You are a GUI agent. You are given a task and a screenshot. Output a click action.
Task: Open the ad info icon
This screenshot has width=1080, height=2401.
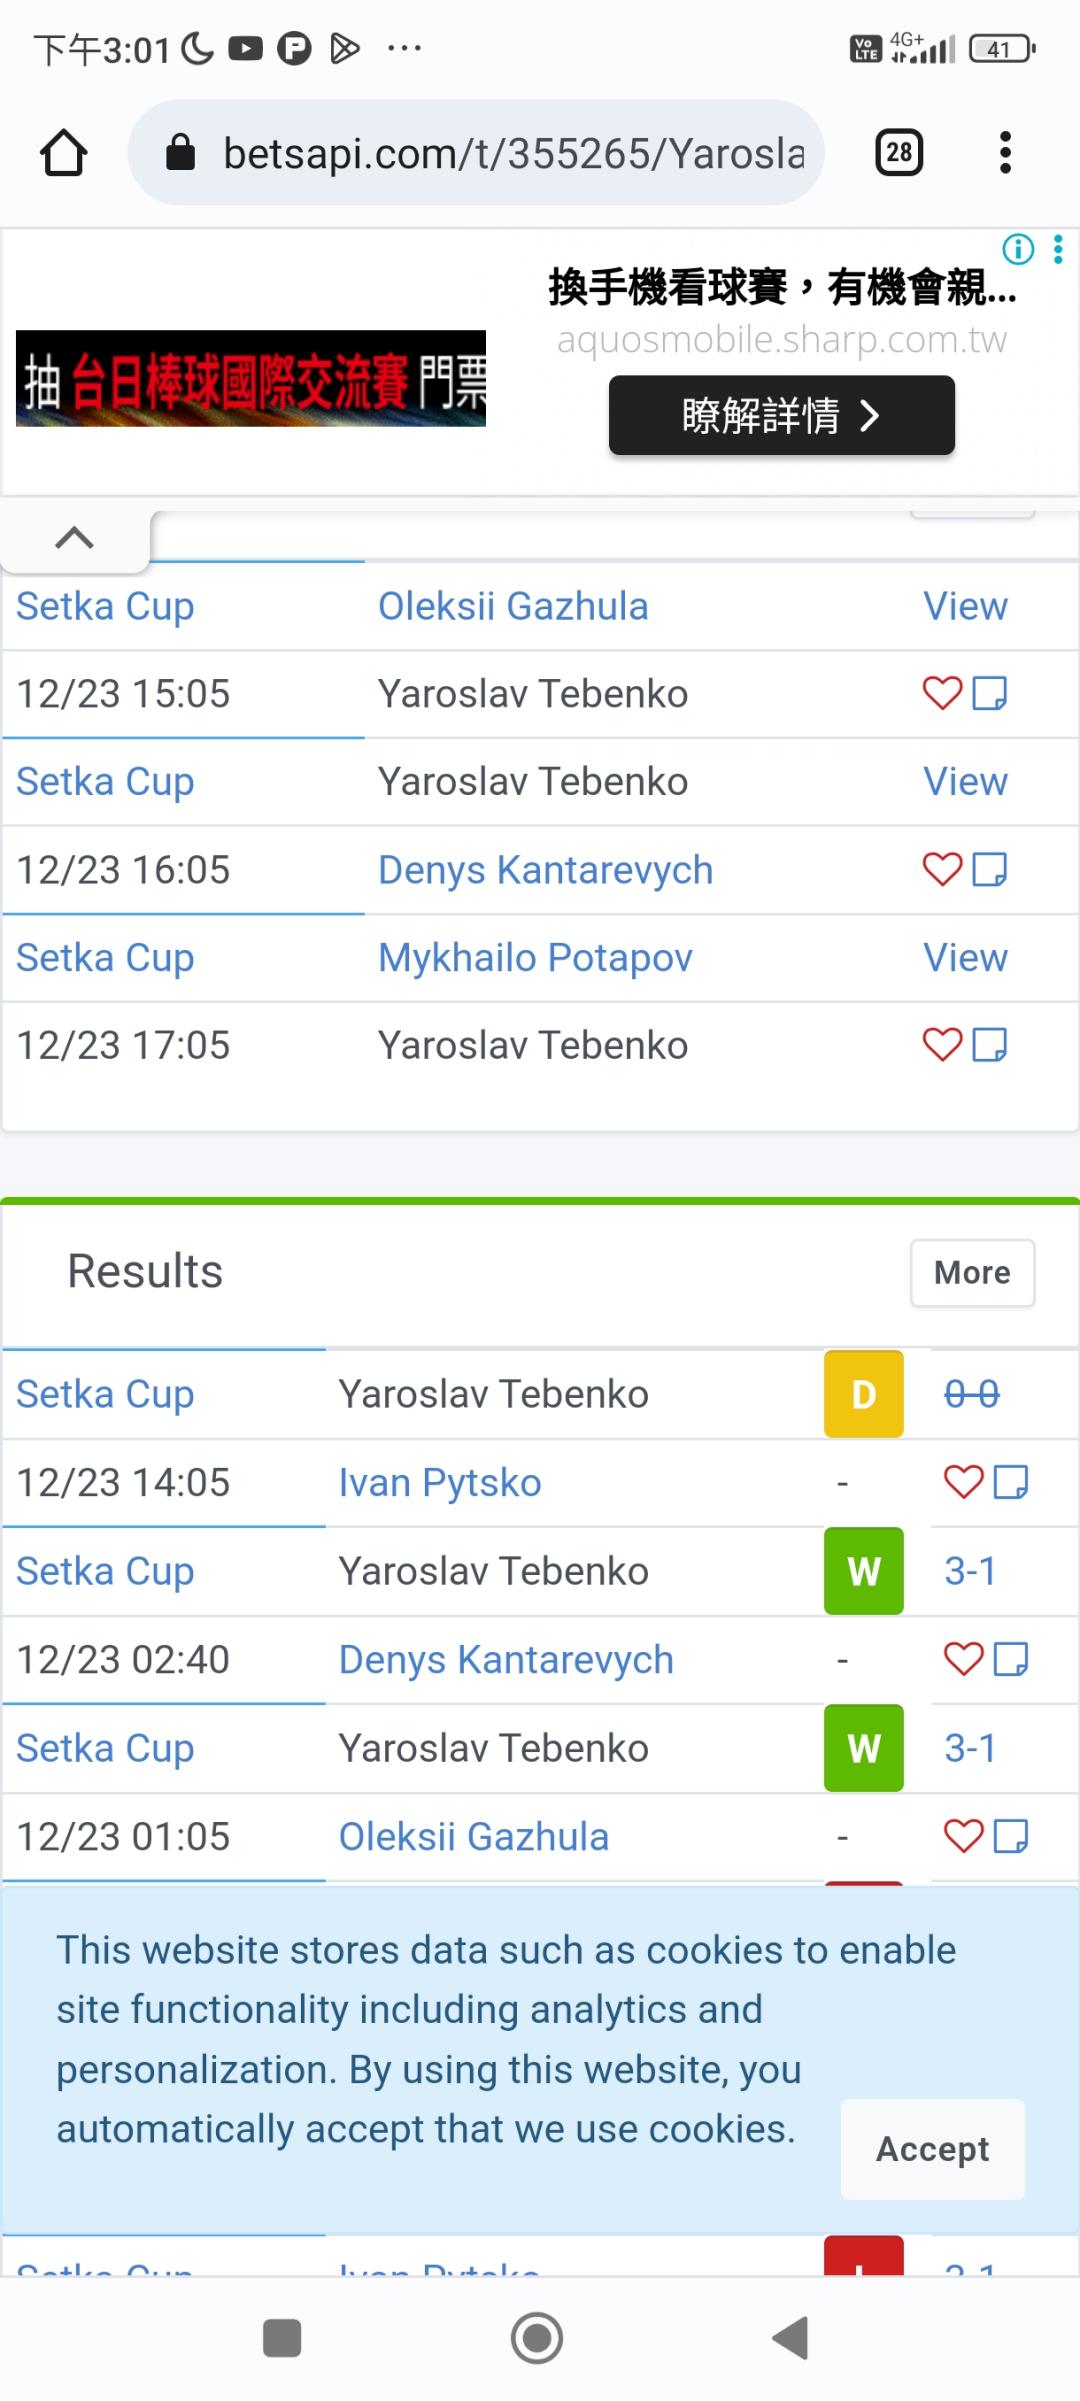click(1018, 248)
